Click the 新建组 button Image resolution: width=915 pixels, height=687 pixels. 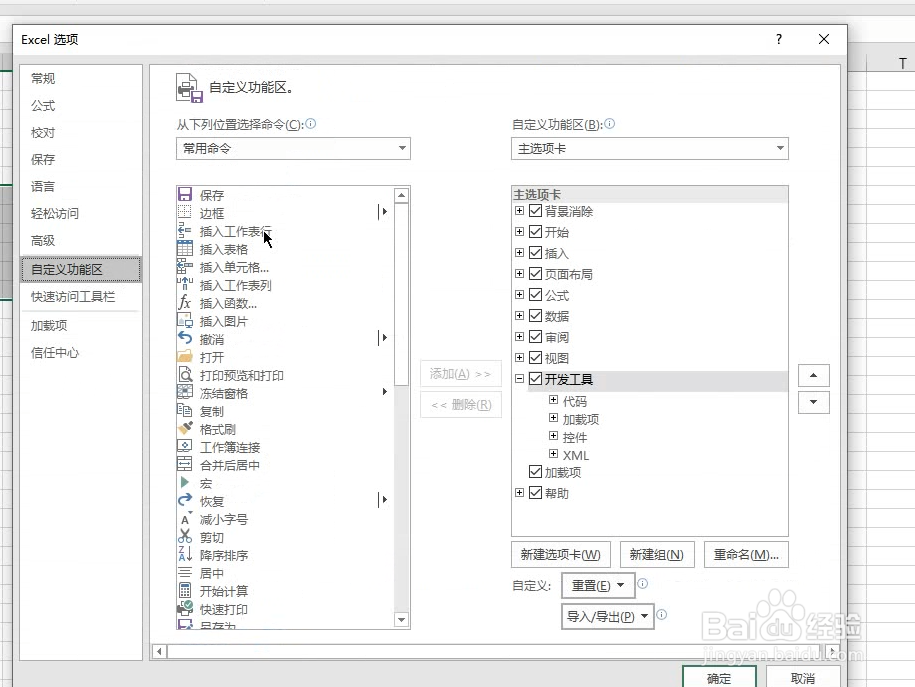(656, 555)
